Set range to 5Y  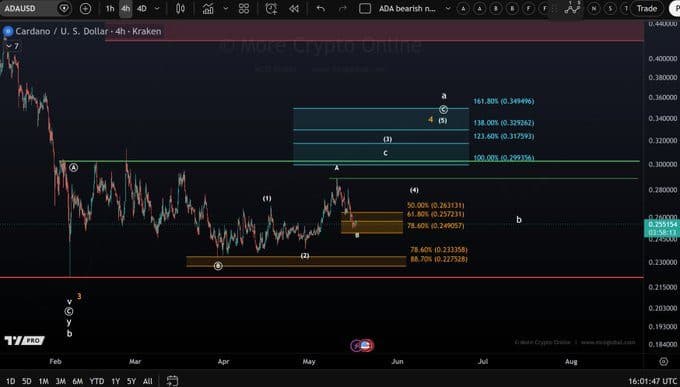(131, 381)
